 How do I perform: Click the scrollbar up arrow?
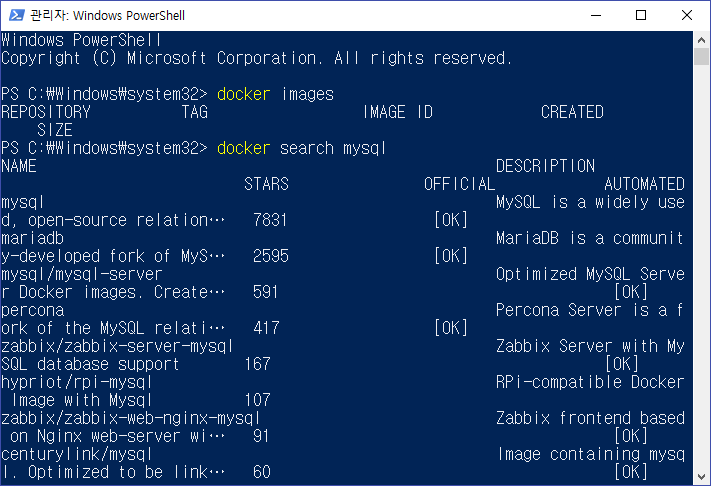[x=701, y=40]
